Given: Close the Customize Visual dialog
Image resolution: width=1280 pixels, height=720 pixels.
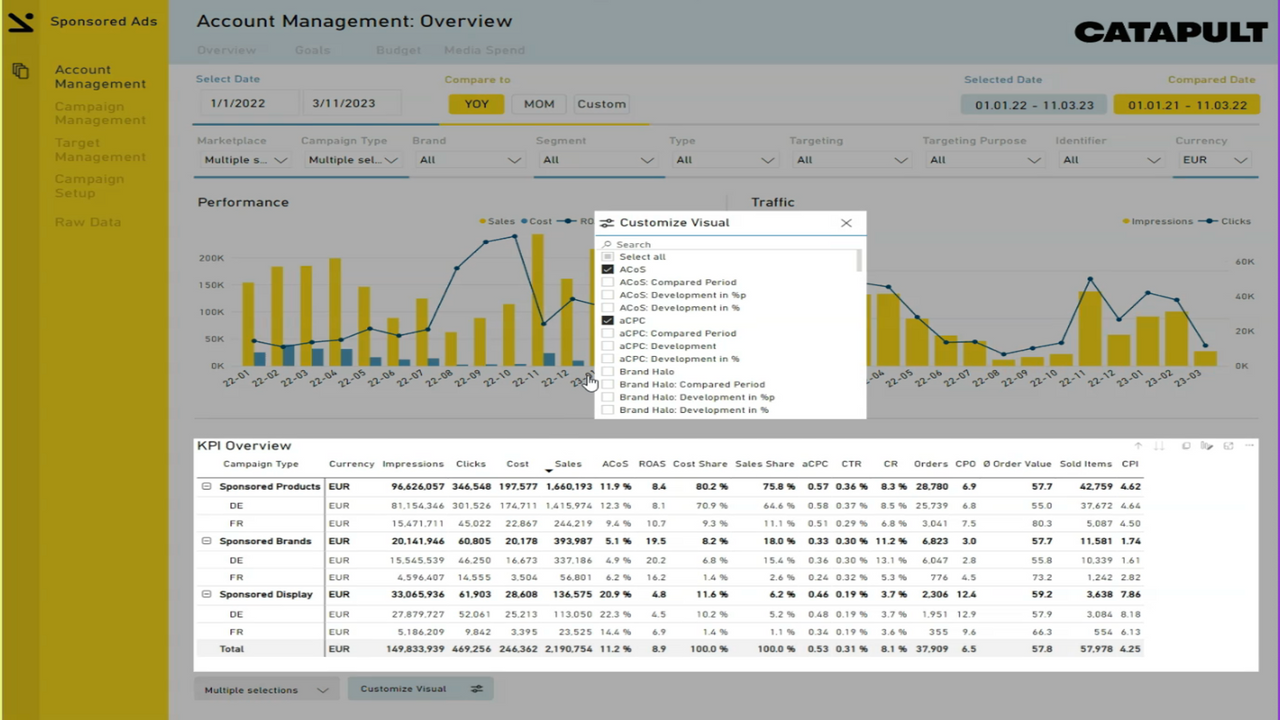Looking at the screenshot, I should click(846, 223).
